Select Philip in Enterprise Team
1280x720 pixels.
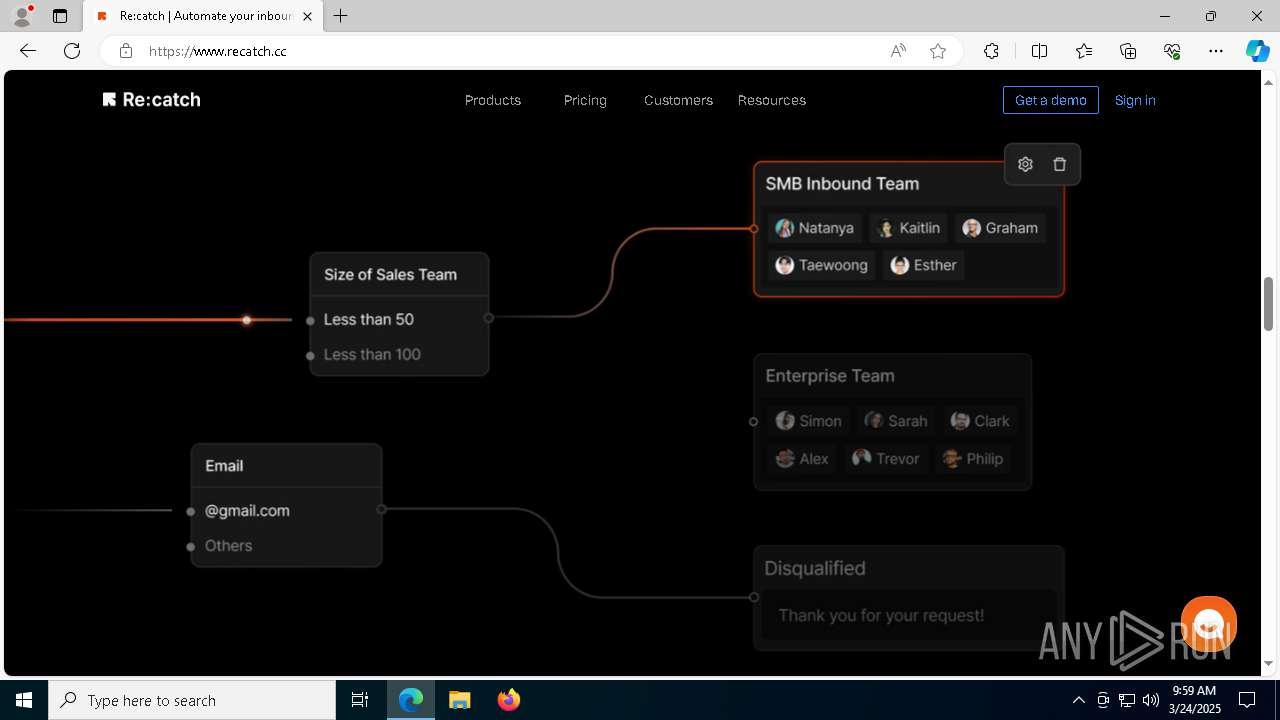click(x=973, y=459)
